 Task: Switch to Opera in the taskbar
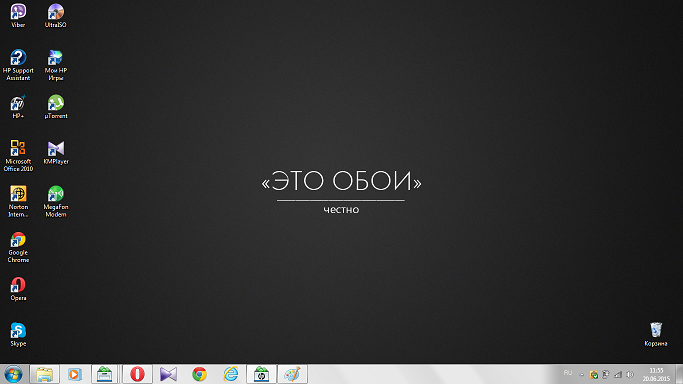(x=137, y=374)
